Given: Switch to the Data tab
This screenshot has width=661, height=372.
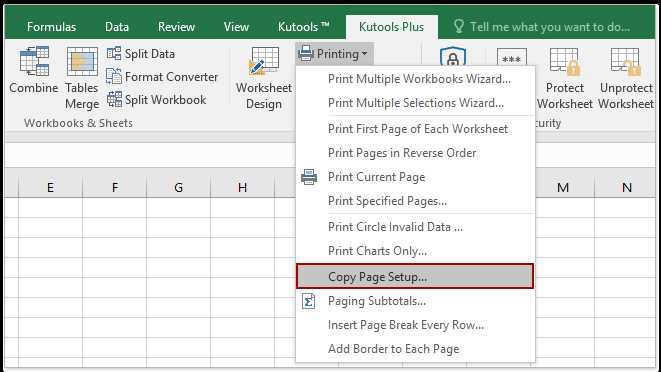Looking at the screenshot, I should [x=117, y=27].
